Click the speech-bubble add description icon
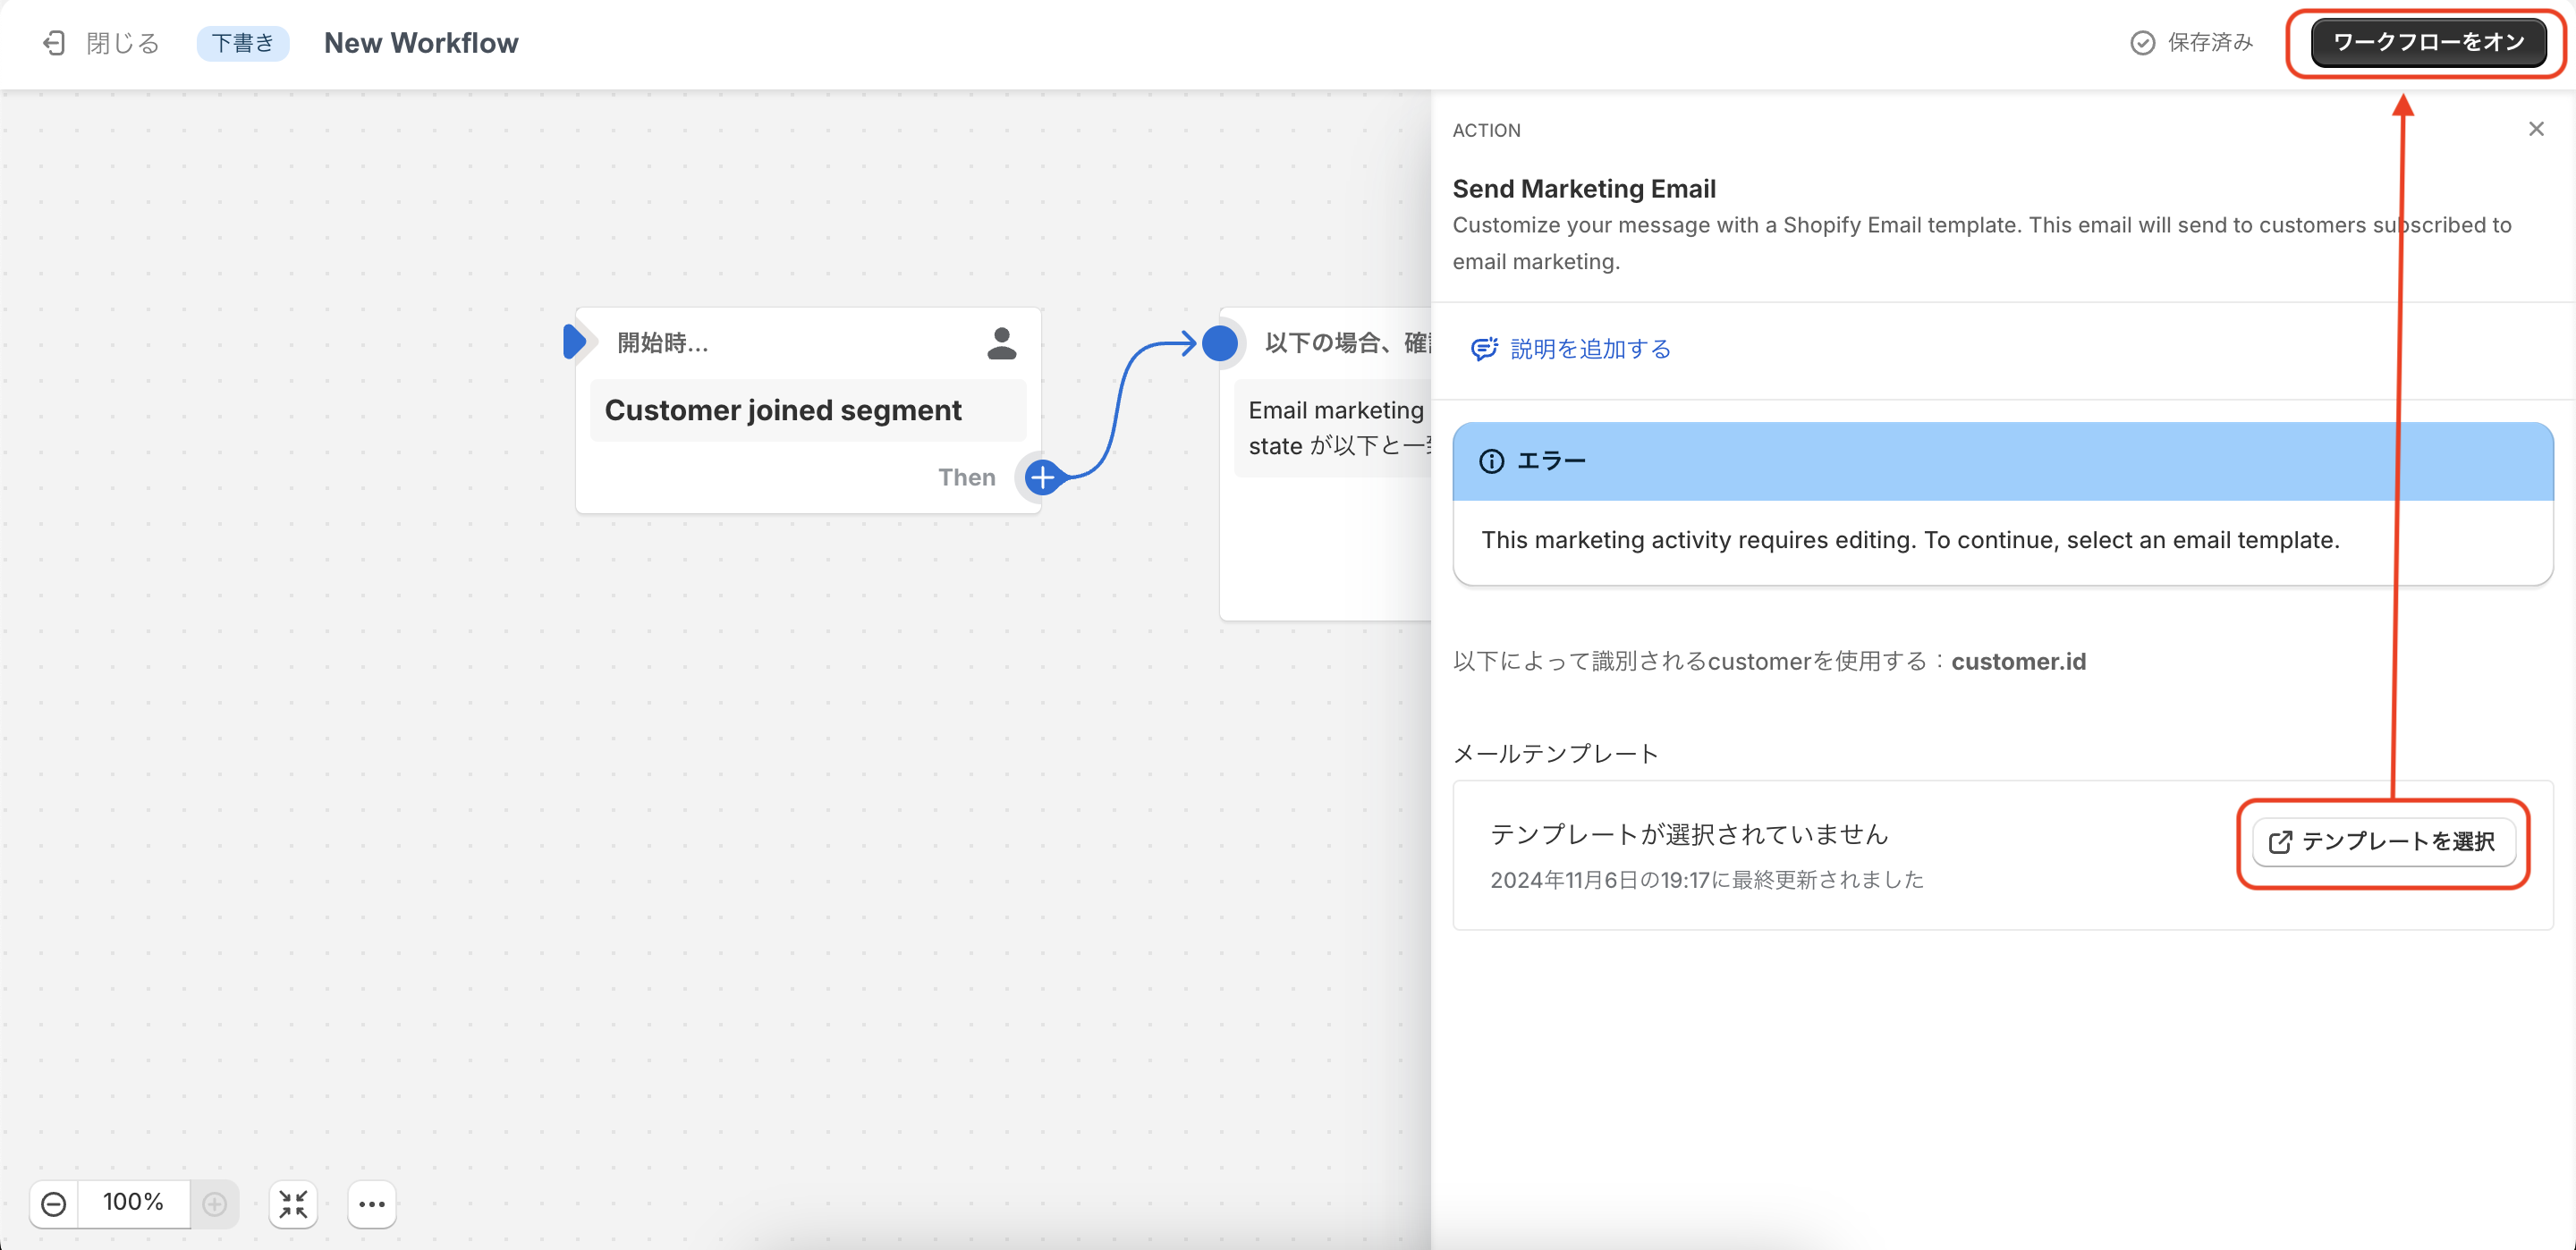This screenshot has height=1250, width=2576. click(1483, 348)
